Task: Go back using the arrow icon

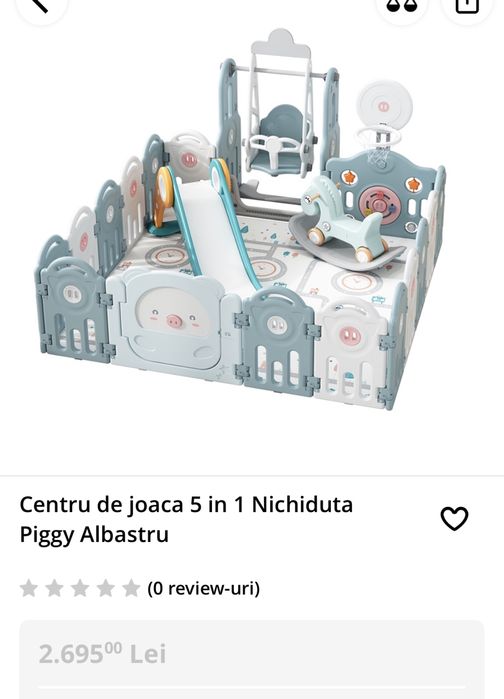Action: [x=41, y=6]
